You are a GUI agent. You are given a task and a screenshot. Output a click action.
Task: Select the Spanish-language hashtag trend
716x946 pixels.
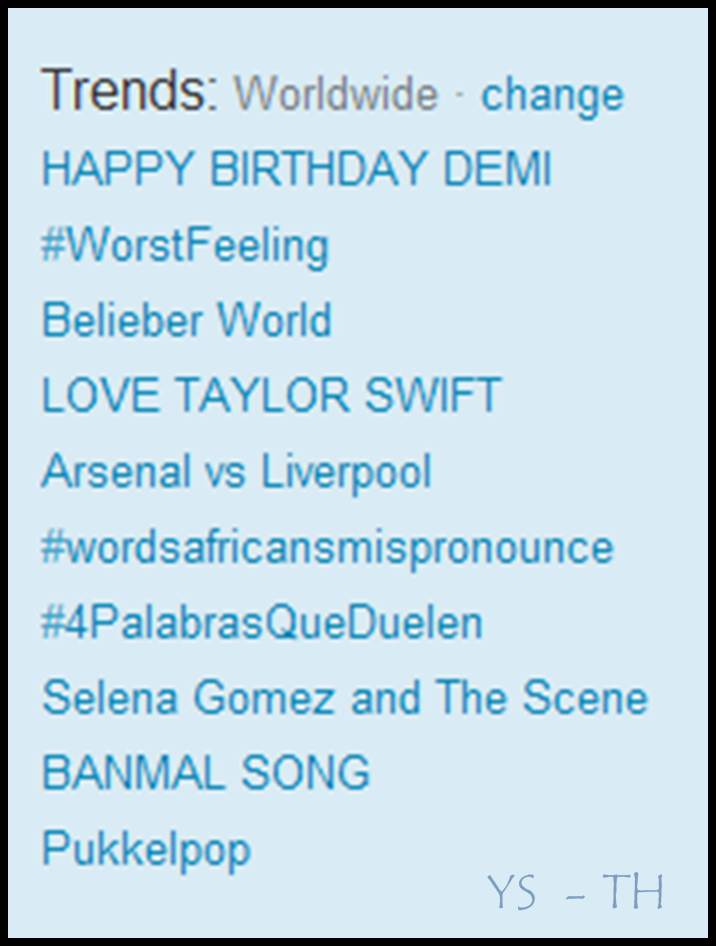tap(262, 623)
